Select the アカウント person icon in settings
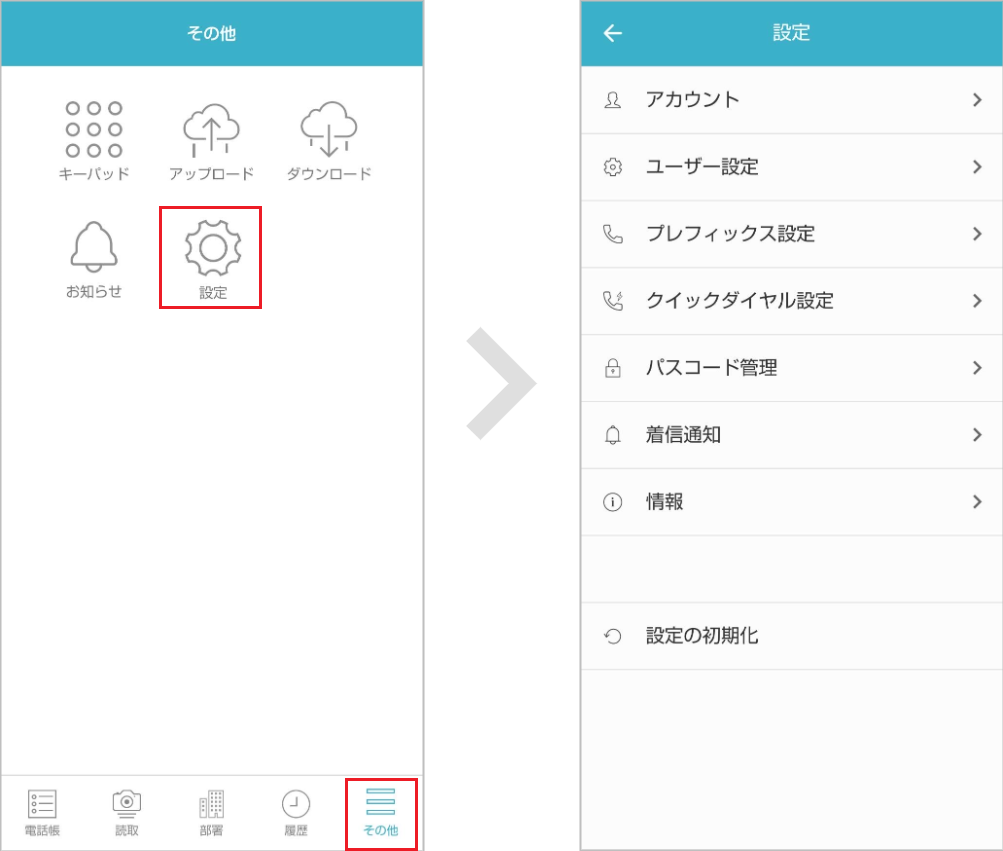The width and height of the screenshot is (1003, 851). [613, 99]
